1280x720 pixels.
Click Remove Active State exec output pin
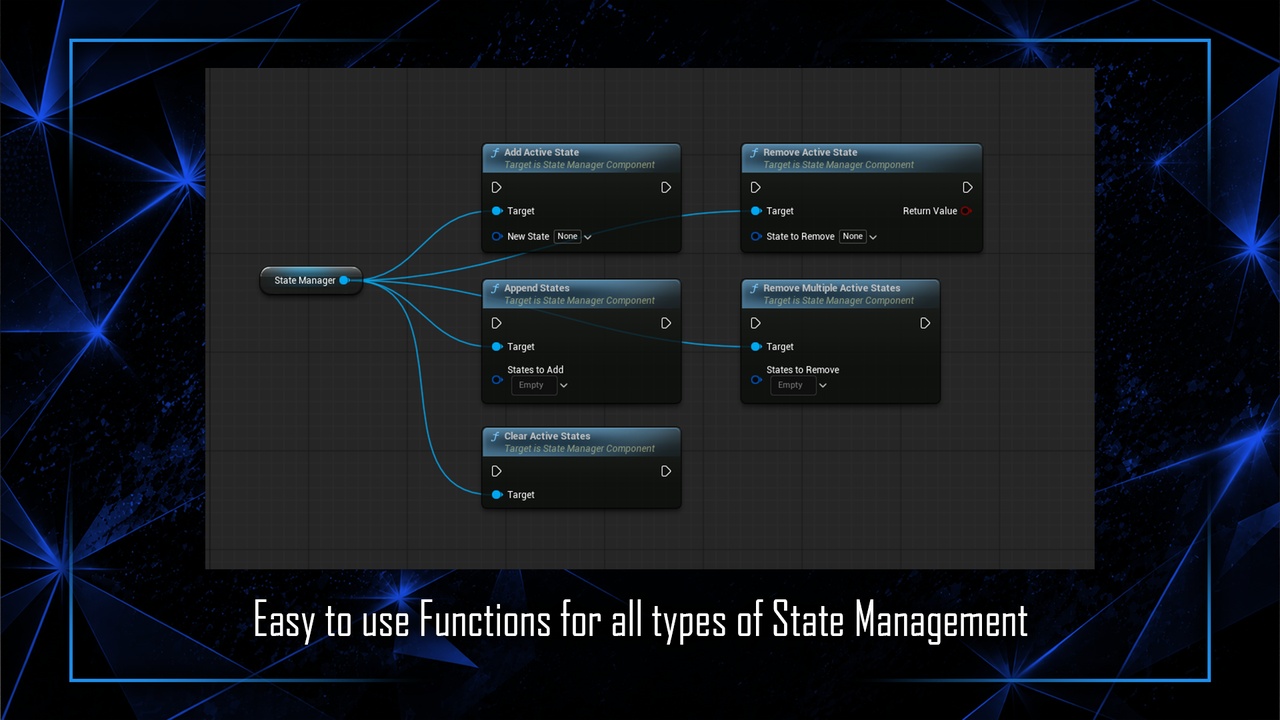pos(967,187)
